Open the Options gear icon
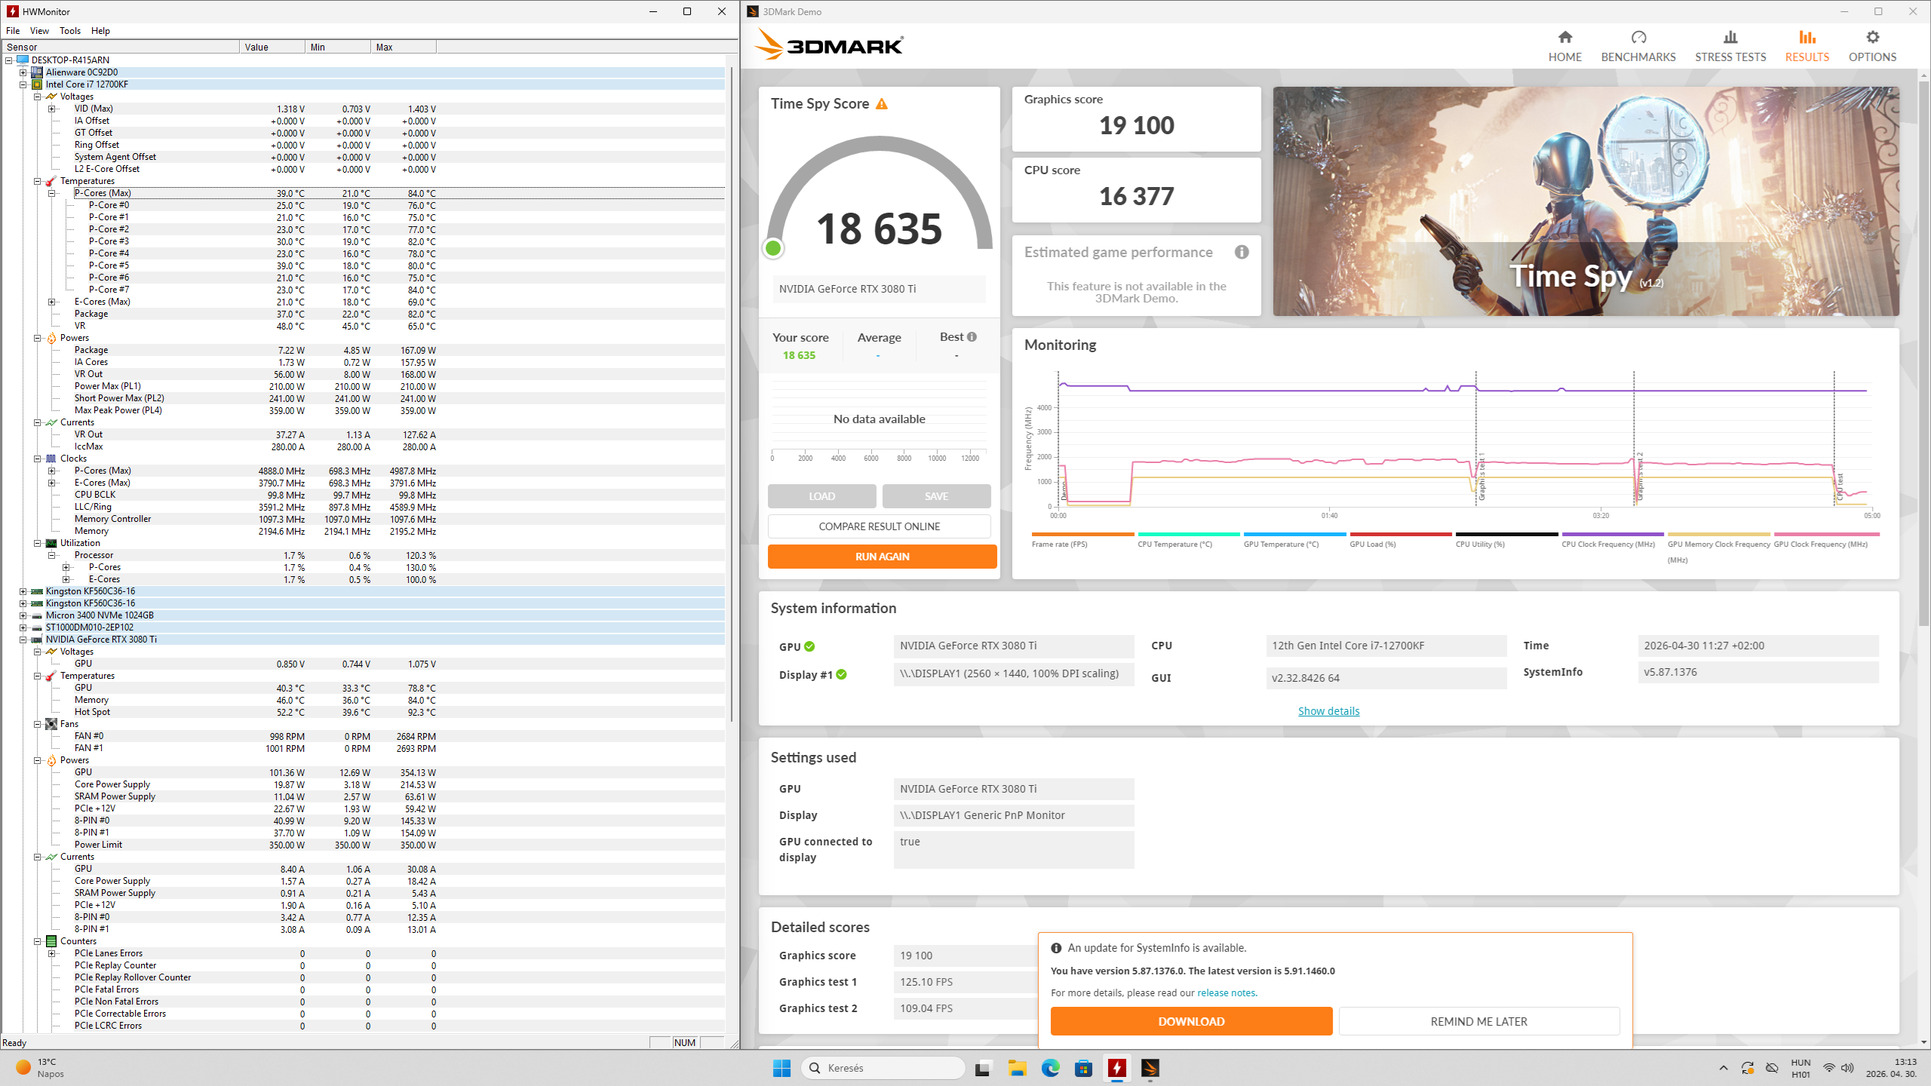Viewport: 1931px width, 1086px height. click(x=1871, y=38)
